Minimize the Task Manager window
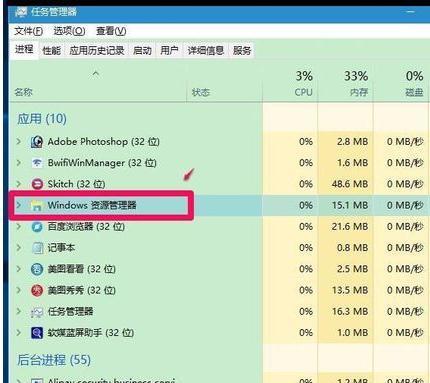The height and width of the screenshot is (383, 430). (410, 12)
